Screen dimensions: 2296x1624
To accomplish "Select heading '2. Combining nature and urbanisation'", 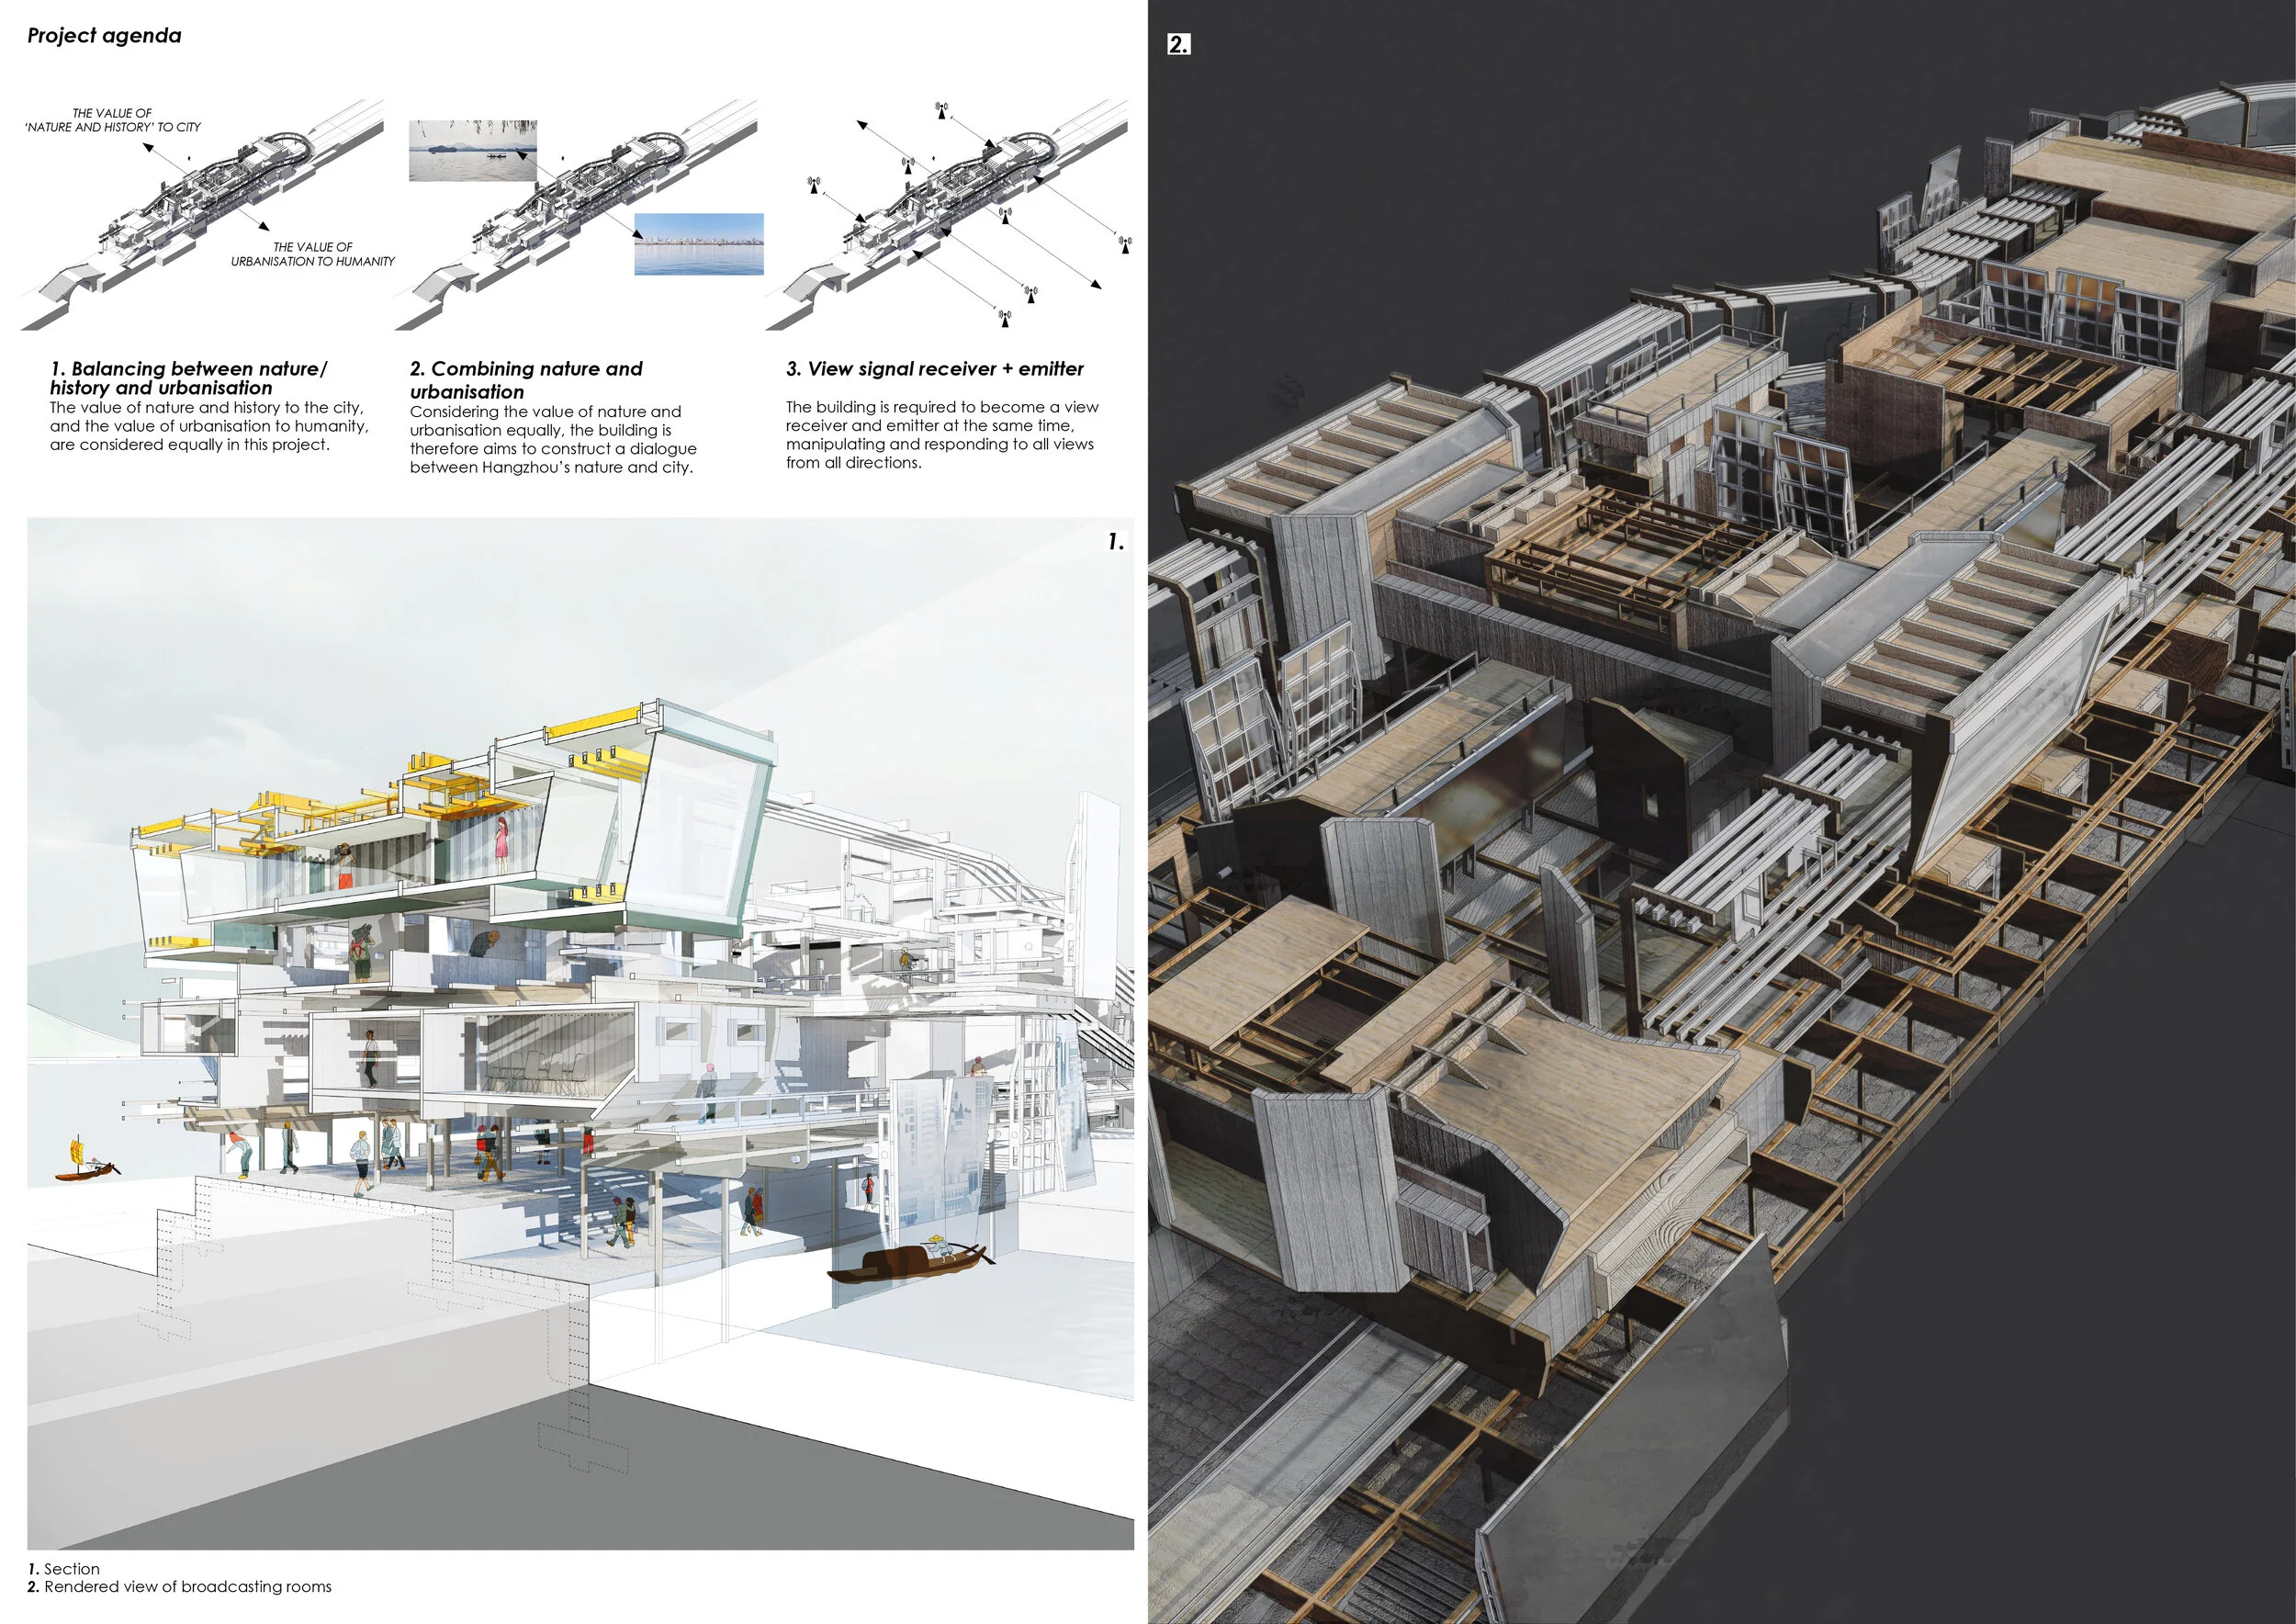I will [526, 380].
